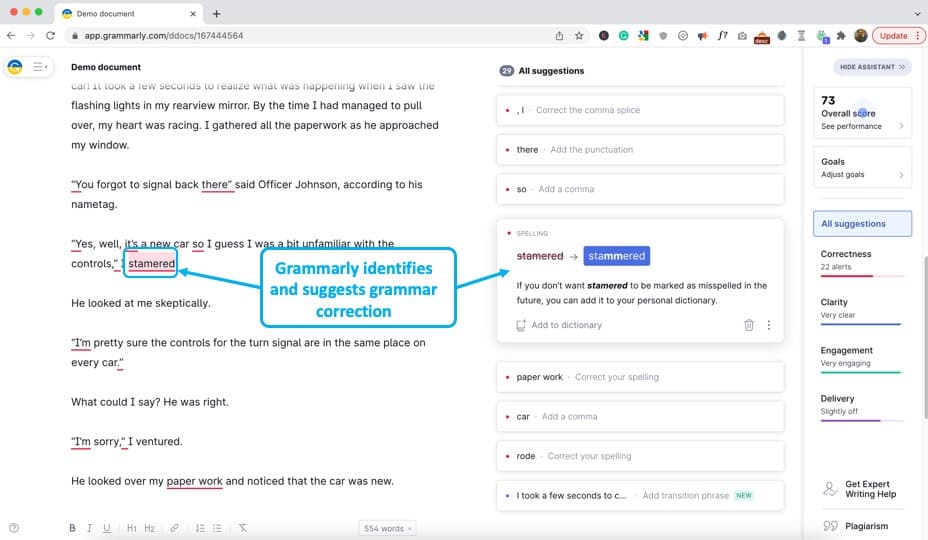The height and width of the screenshot is (540, 928).
Task: Open the help question mark icon
Action: (14, 528)
